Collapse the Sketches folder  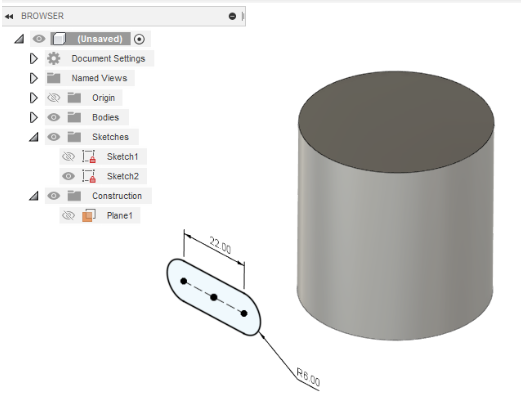34,137
